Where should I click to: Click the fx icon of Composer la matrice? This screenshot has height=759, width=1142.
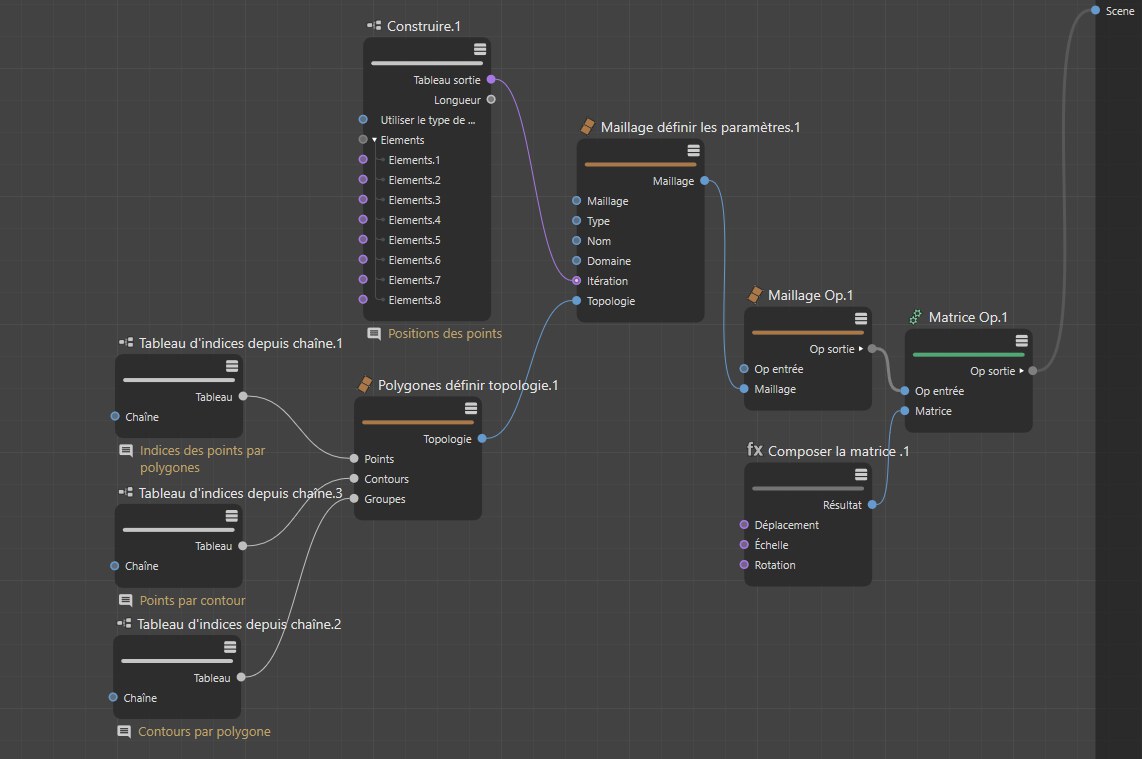(x=755, y=450)
